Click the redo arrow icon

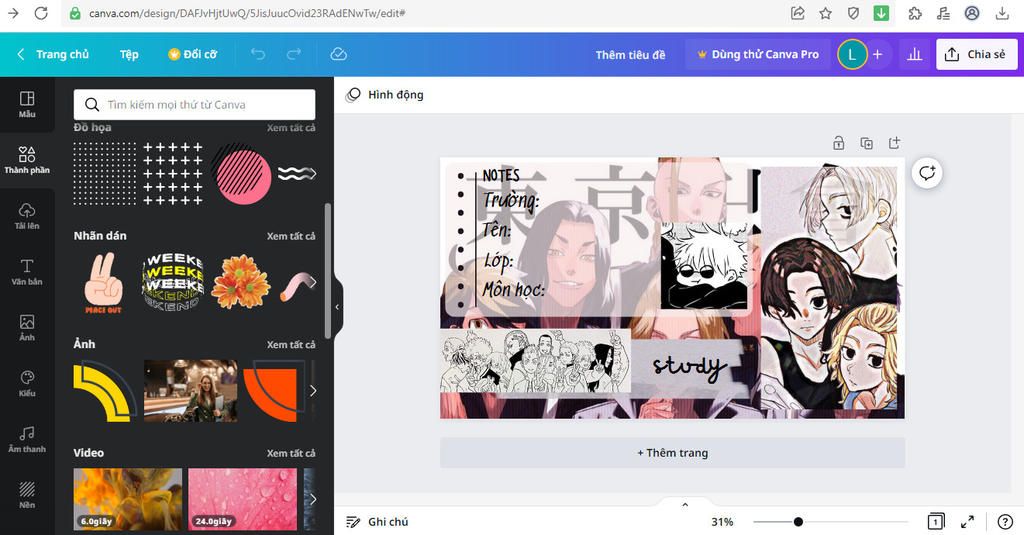[294, 54]
